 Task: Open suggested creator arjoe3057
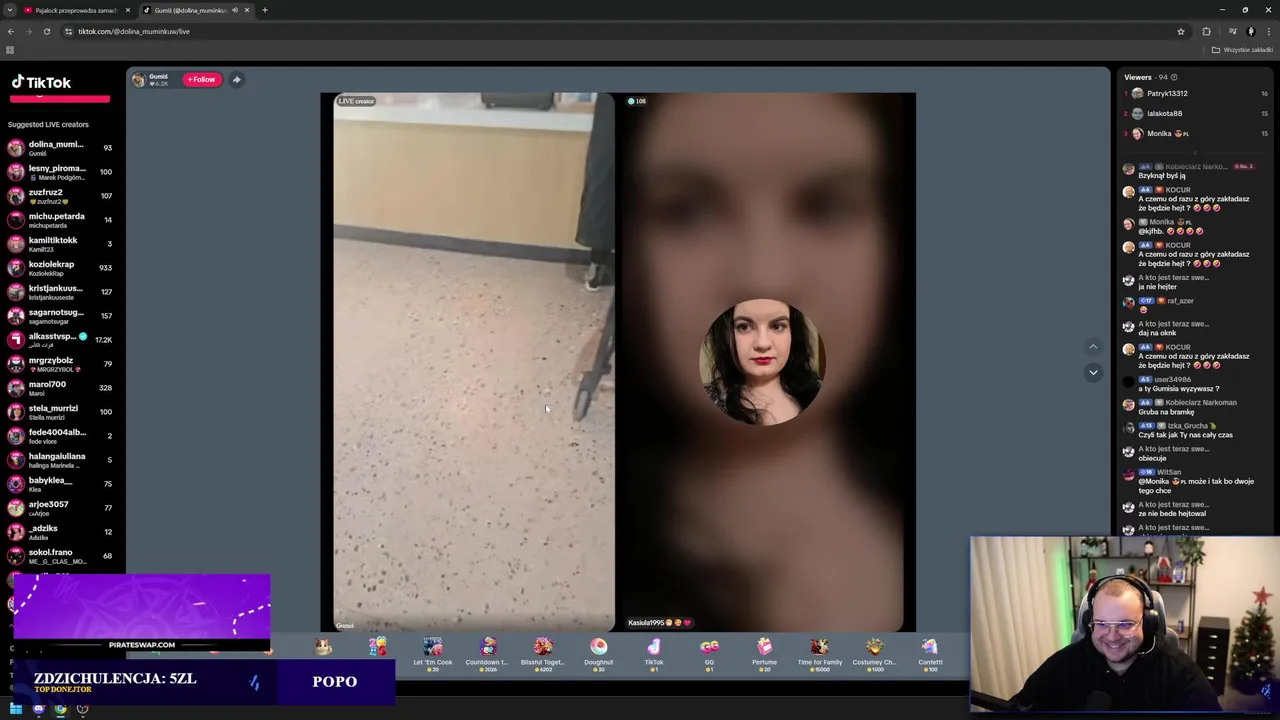[x=60, y=508]
